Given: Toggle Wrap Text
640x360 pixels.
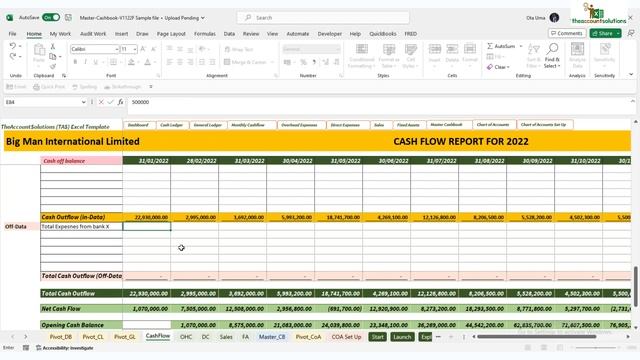Looking at the screenshot, I should (x=239, y=49).
